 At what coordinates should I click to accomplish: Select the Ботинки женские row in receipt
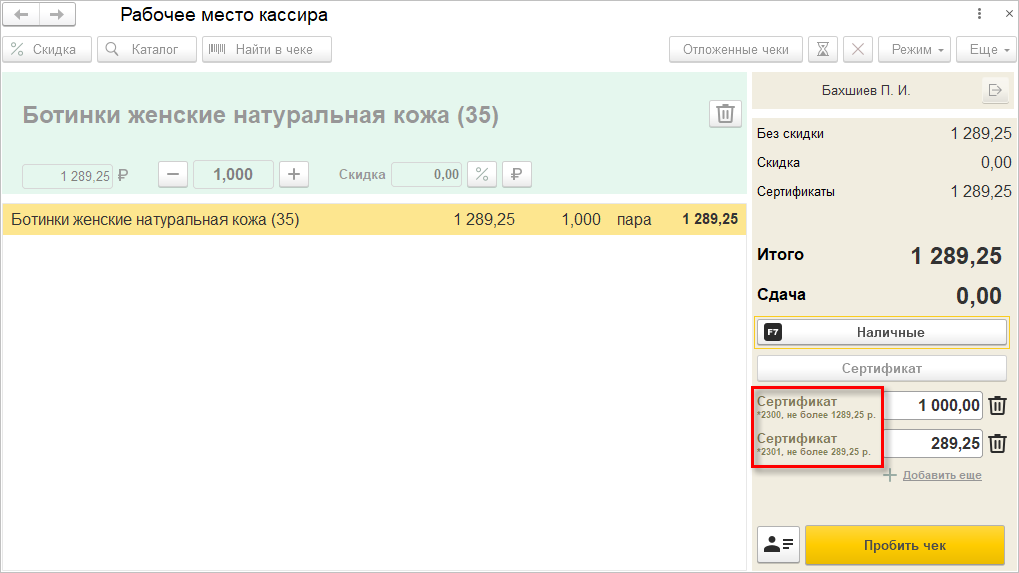(374, 220)
